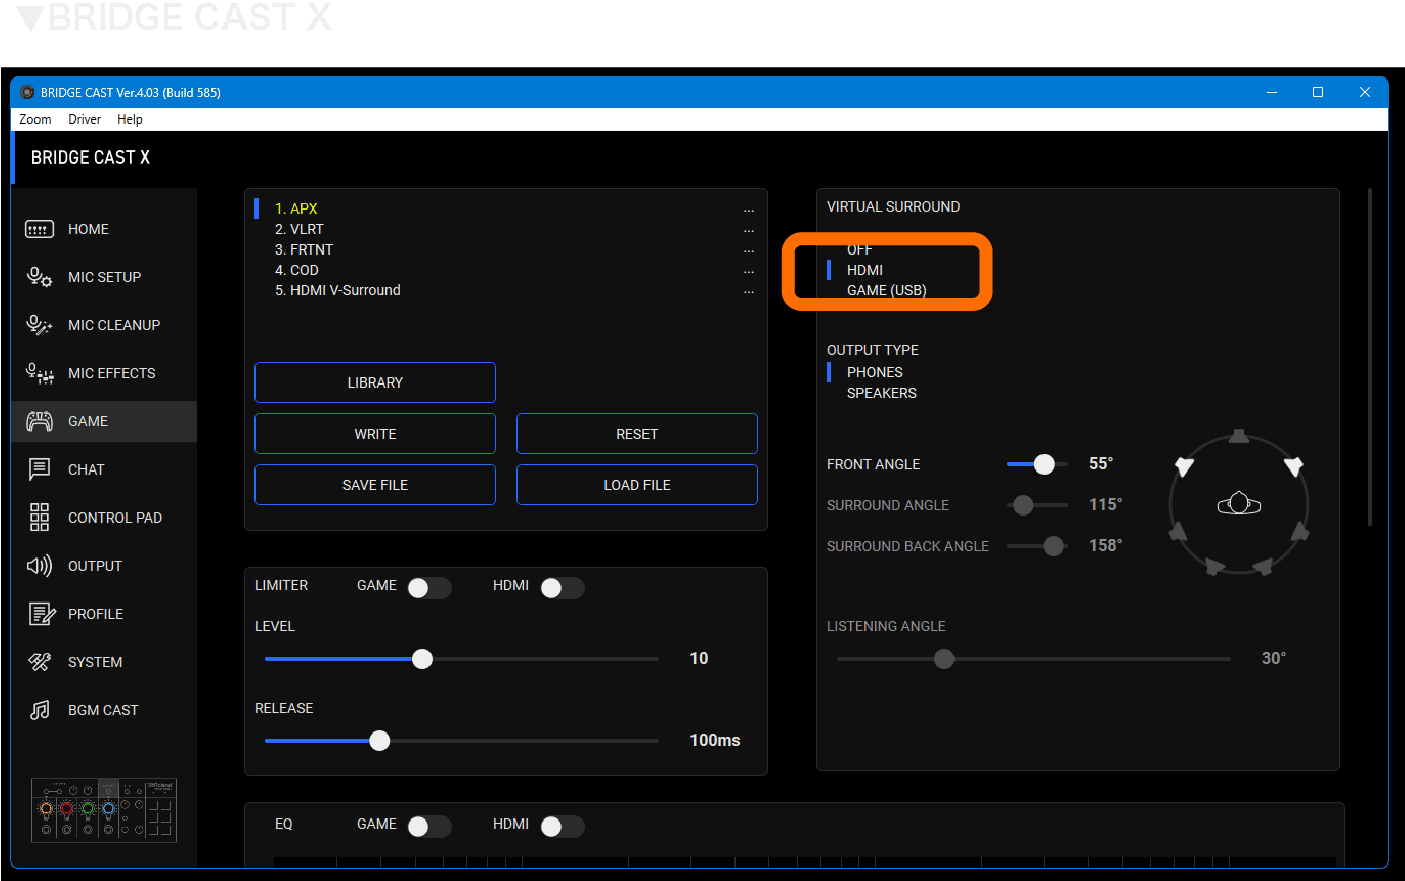Click the MIC EFFECTS equalizer microphone icon
Screen dimensions: 1405x881
39,373
